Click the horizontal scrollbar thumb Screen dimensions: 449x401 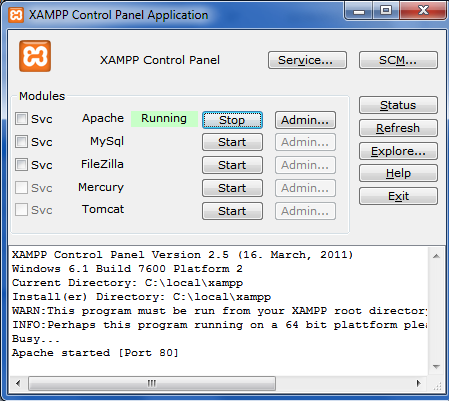(152, 383)
